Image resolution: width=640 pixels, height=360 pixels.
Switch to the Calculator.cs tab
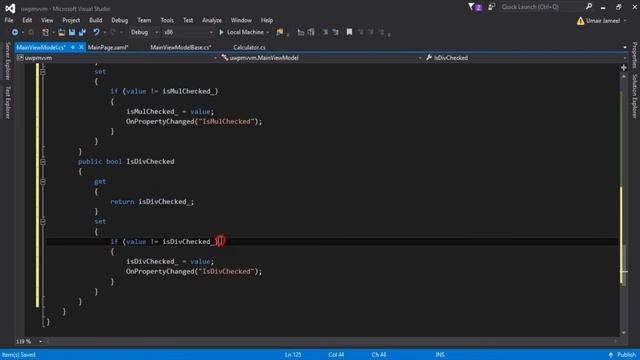point(249,47)
